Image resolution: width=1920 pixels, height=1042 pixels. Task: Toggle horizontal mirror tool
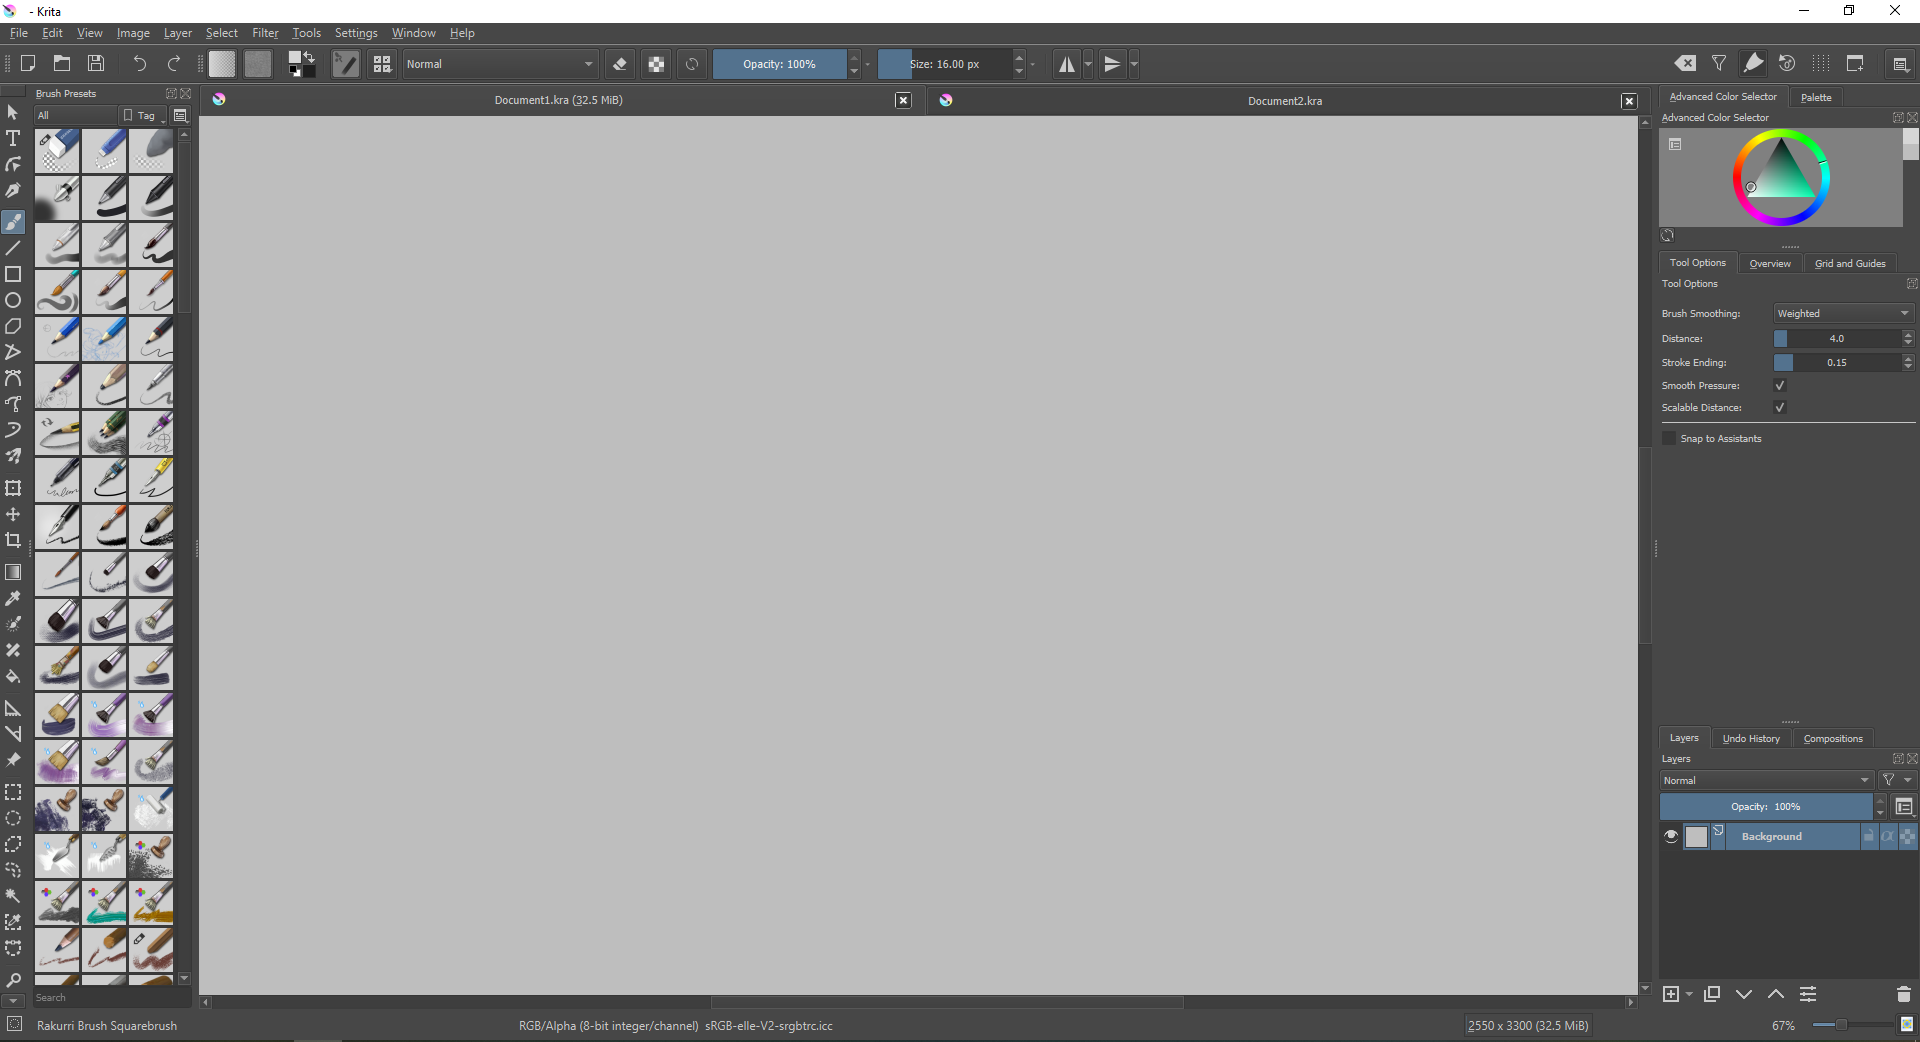pyautogui.click(x=1067, y=64)
